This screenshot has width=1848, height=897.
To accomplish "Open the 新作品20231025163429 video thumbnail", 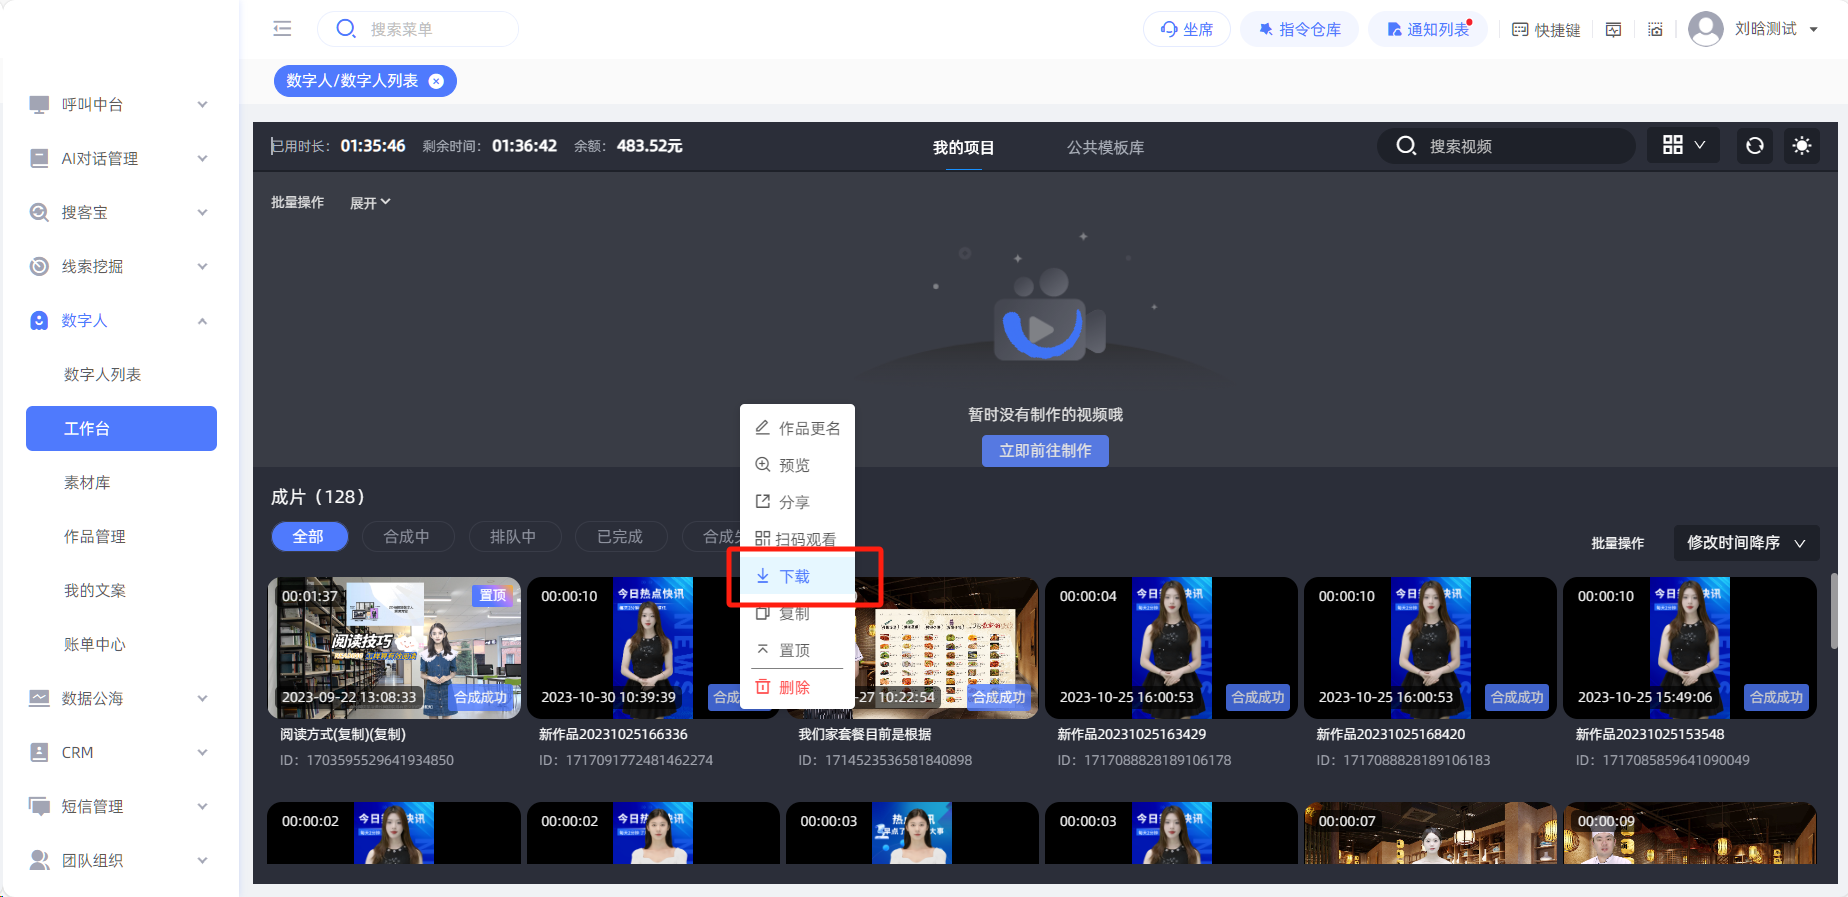I will click(1171, 648).
